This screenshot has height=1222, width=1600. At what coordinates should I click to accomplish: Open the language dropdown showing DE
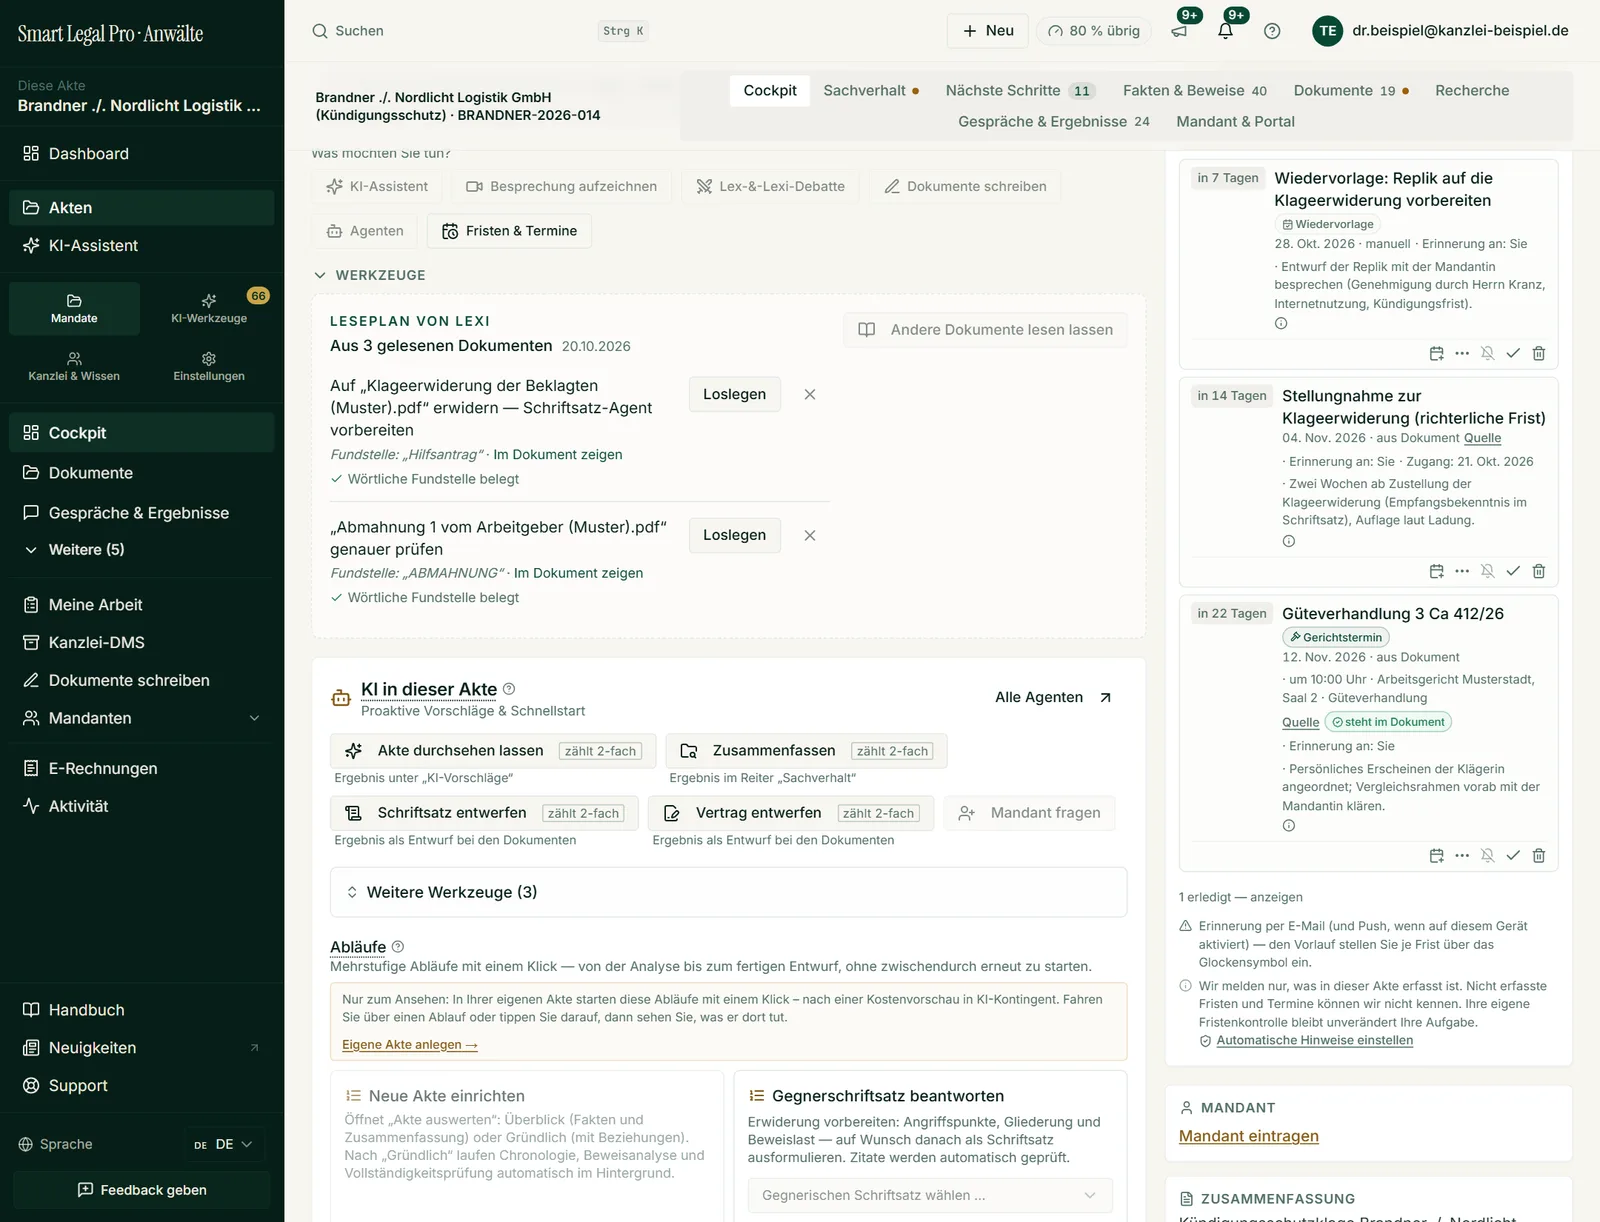click(x=223, y=1144)
